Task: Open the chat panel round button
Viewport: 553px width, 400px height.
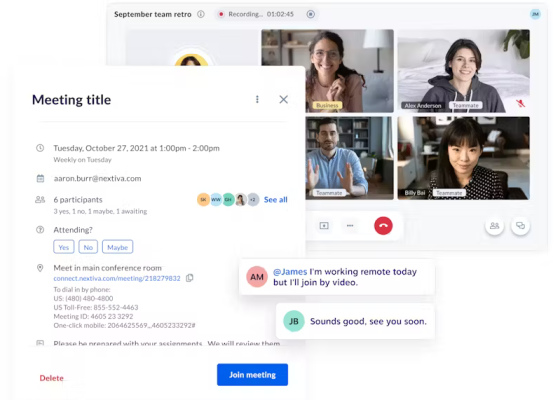Action: [x=520, y=226]
